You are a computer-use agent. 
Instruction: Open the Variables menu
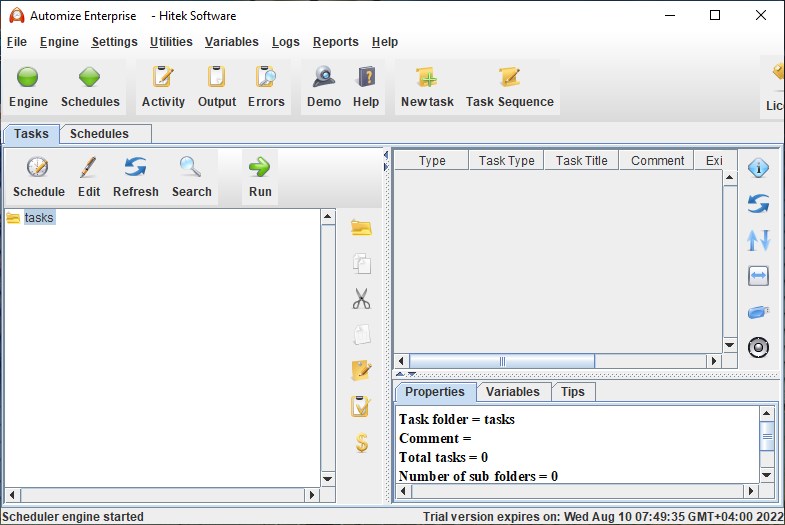pyautogui.click(x=231, y=42)
